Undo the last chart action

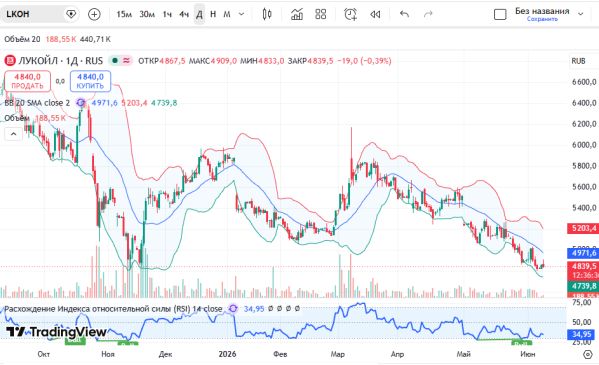click(404, 14)
